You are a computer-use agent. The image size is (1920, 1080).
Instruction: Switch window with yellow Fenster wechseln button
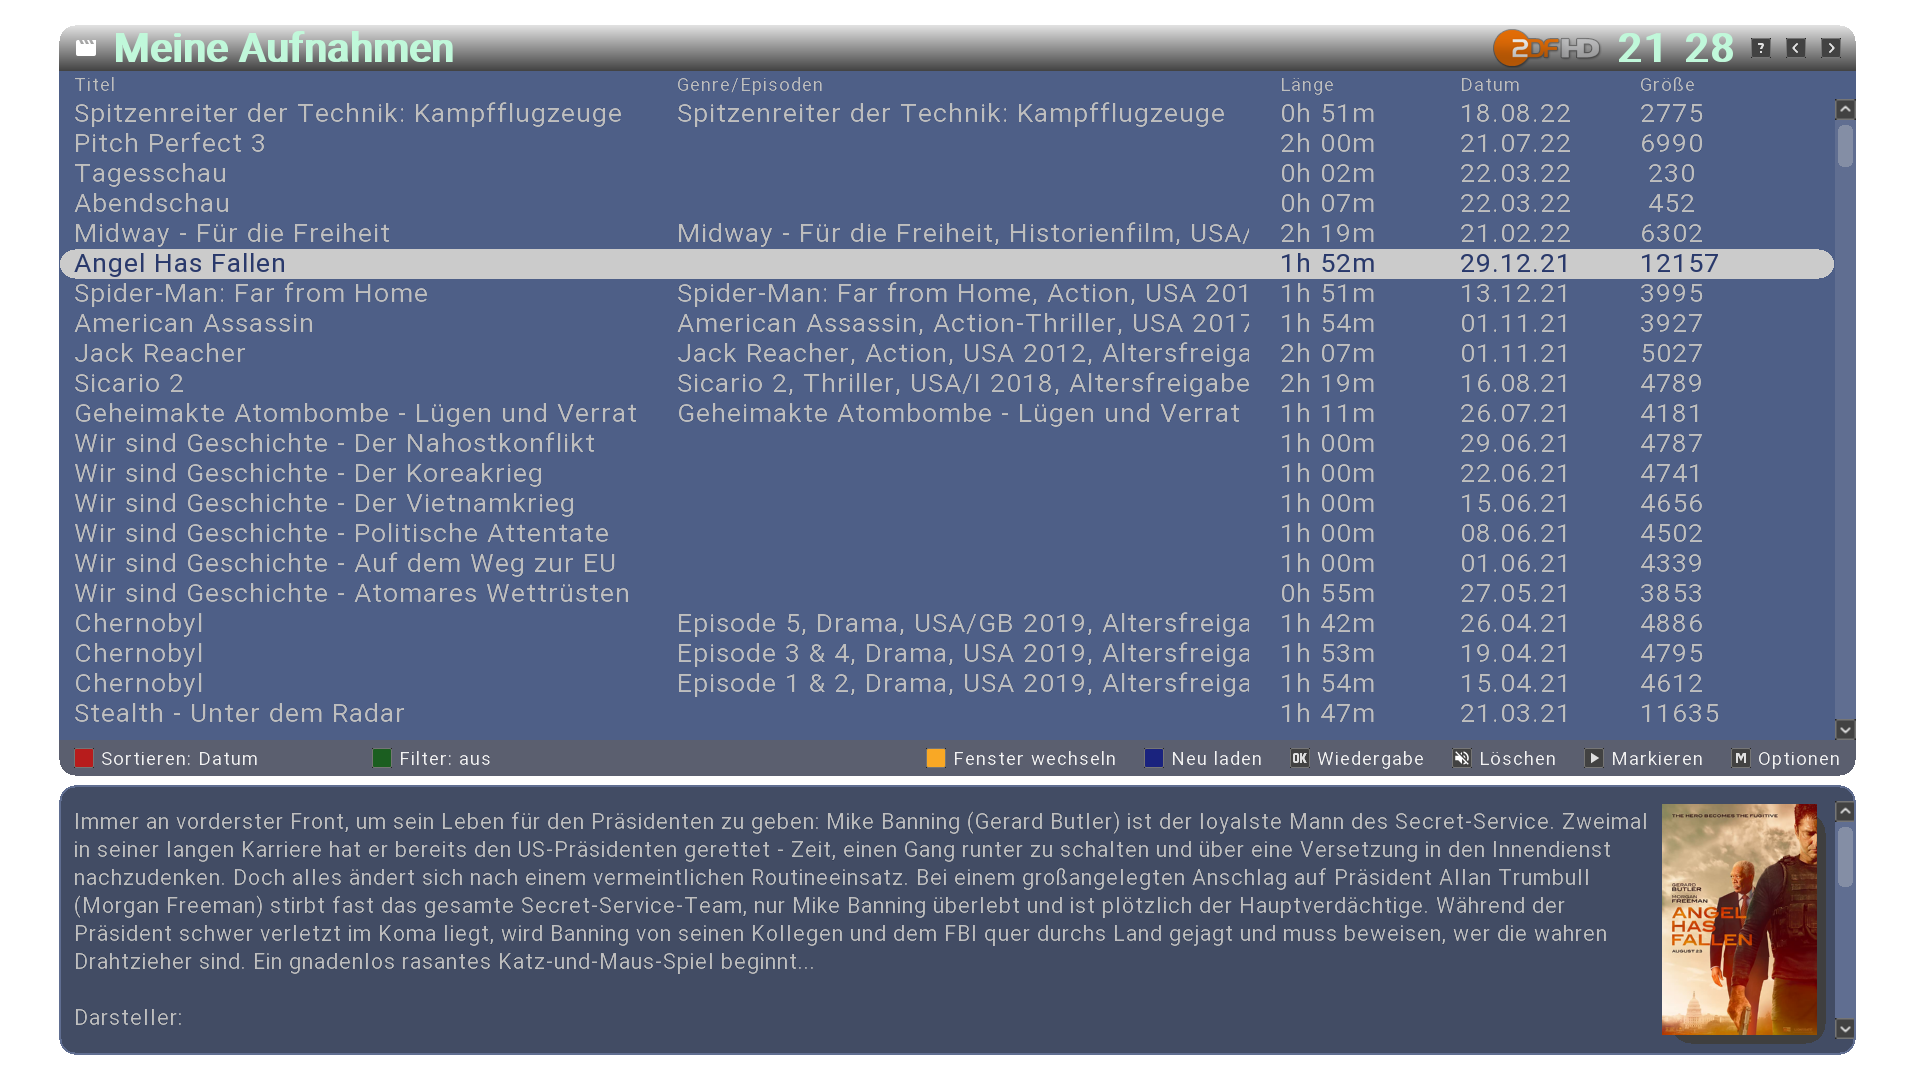tap(936, 759)
